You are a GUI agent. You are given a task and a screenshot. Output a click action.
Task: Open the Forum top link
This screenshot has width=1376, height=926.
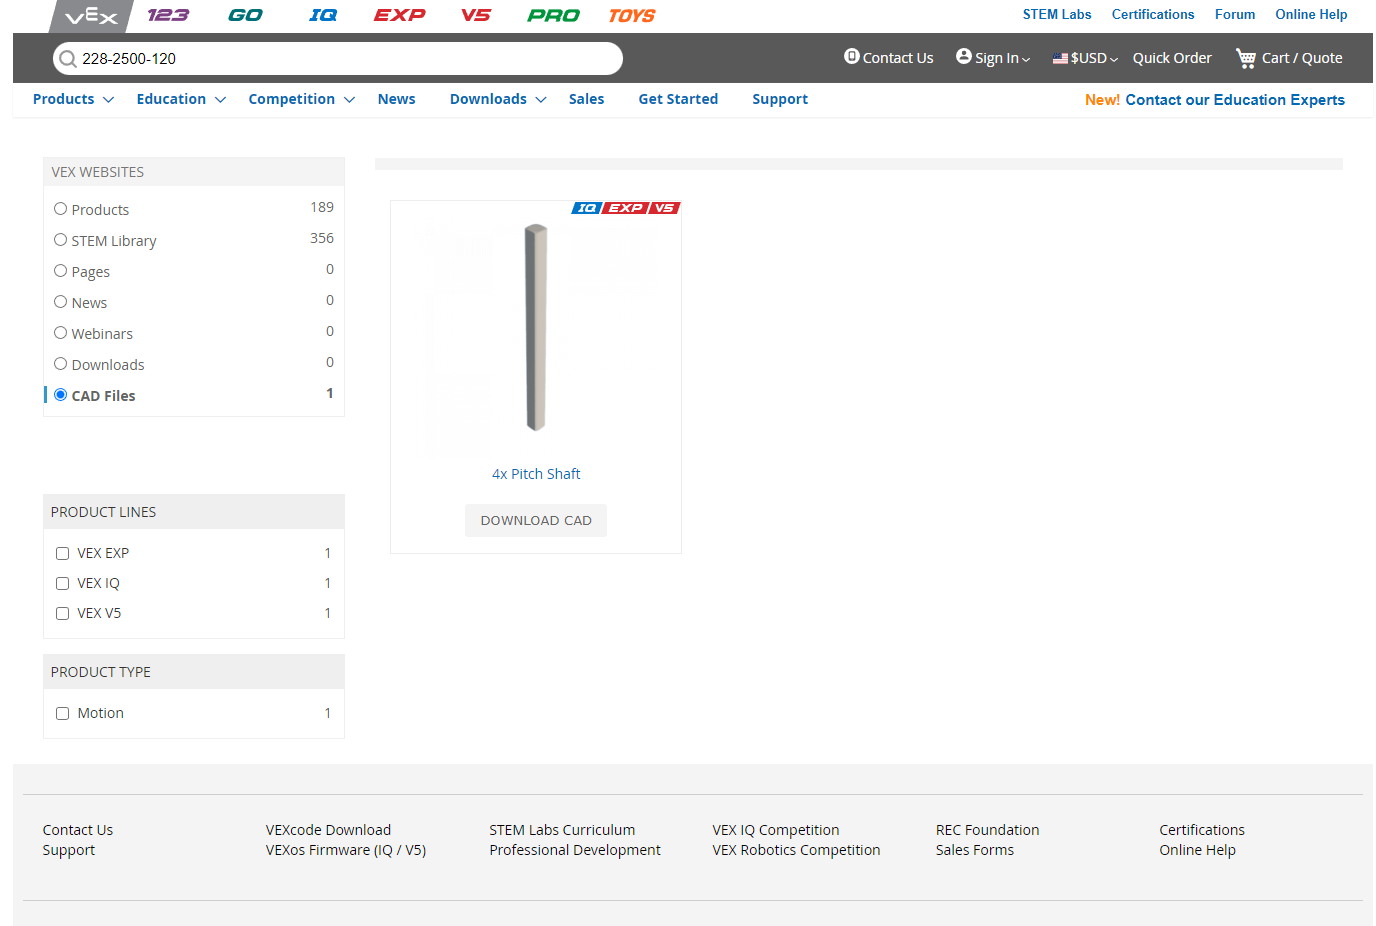coord(1235,14)
